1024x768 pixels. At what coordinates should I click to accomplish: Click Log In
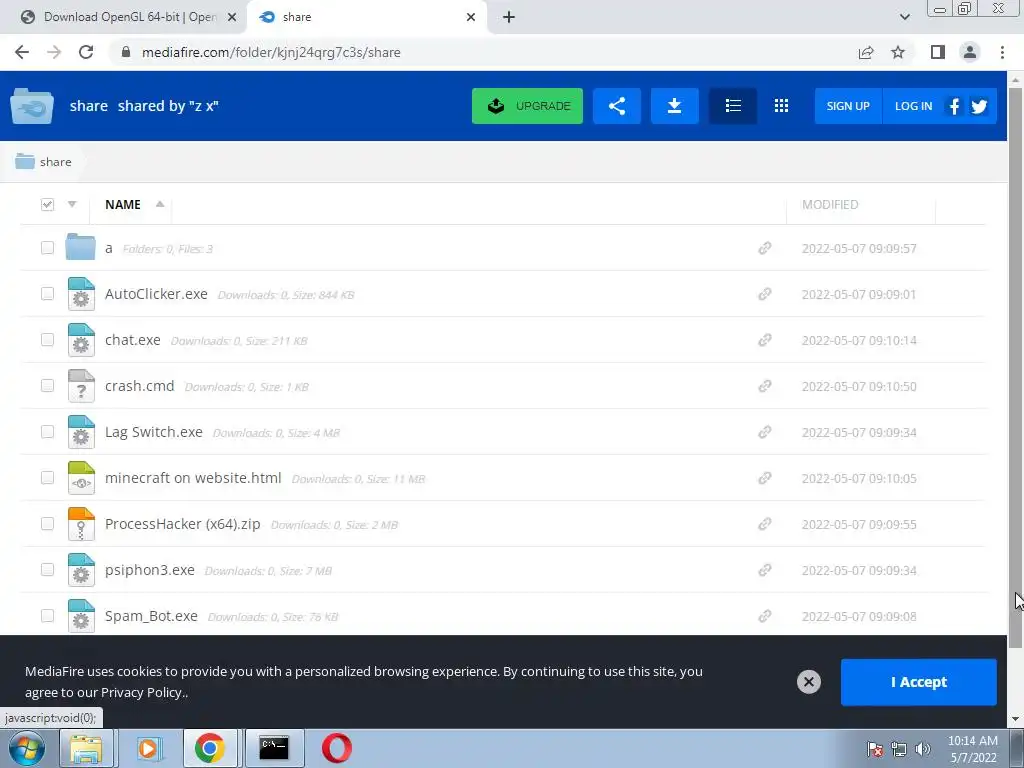click(x=913, y=106)
